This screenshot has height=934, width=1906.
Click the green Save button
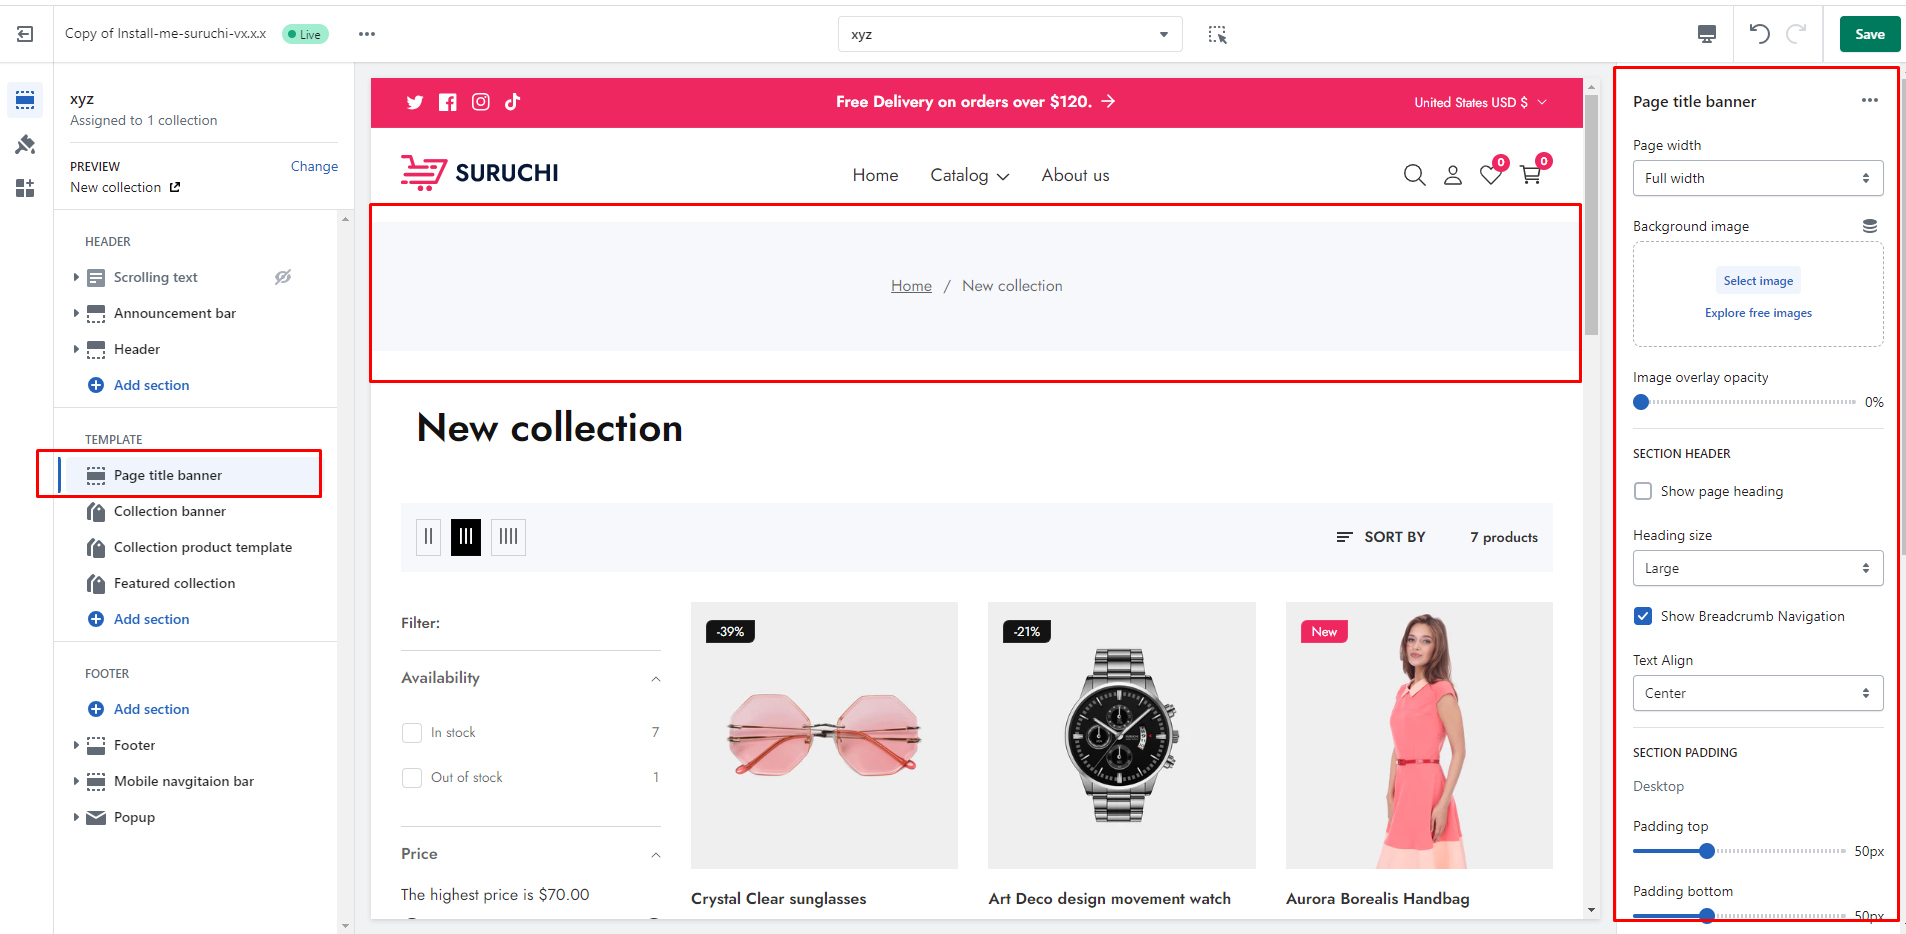[x=1869, y=34]
